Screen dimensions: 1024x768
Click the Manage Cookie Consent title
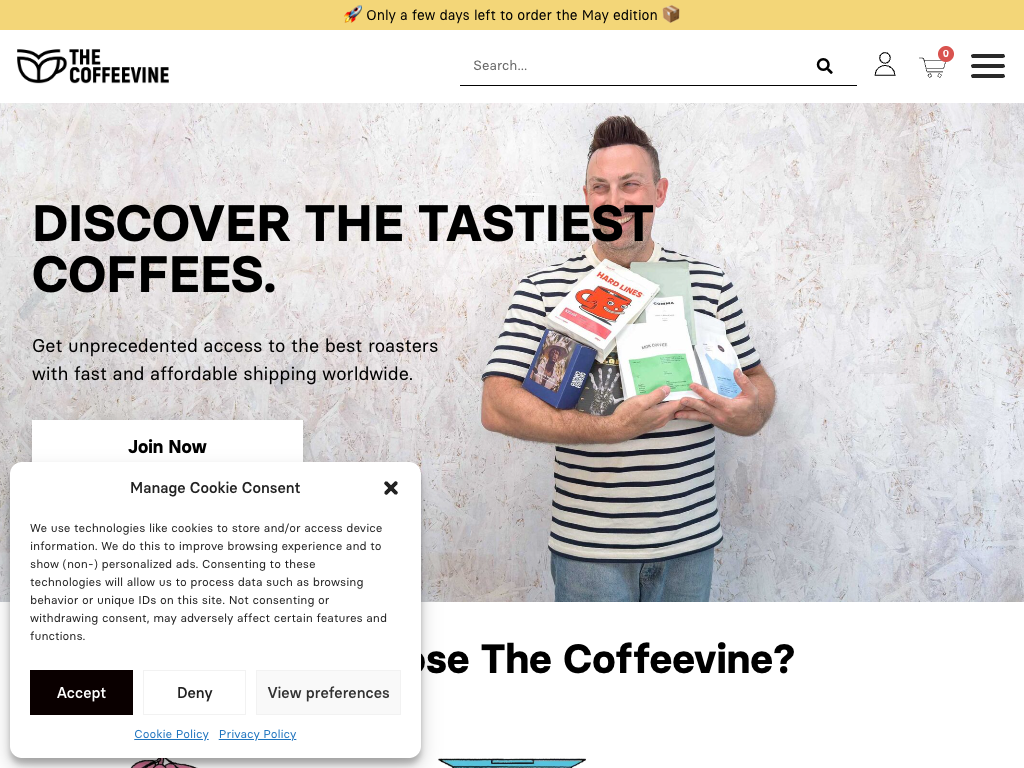click(215, 488)
